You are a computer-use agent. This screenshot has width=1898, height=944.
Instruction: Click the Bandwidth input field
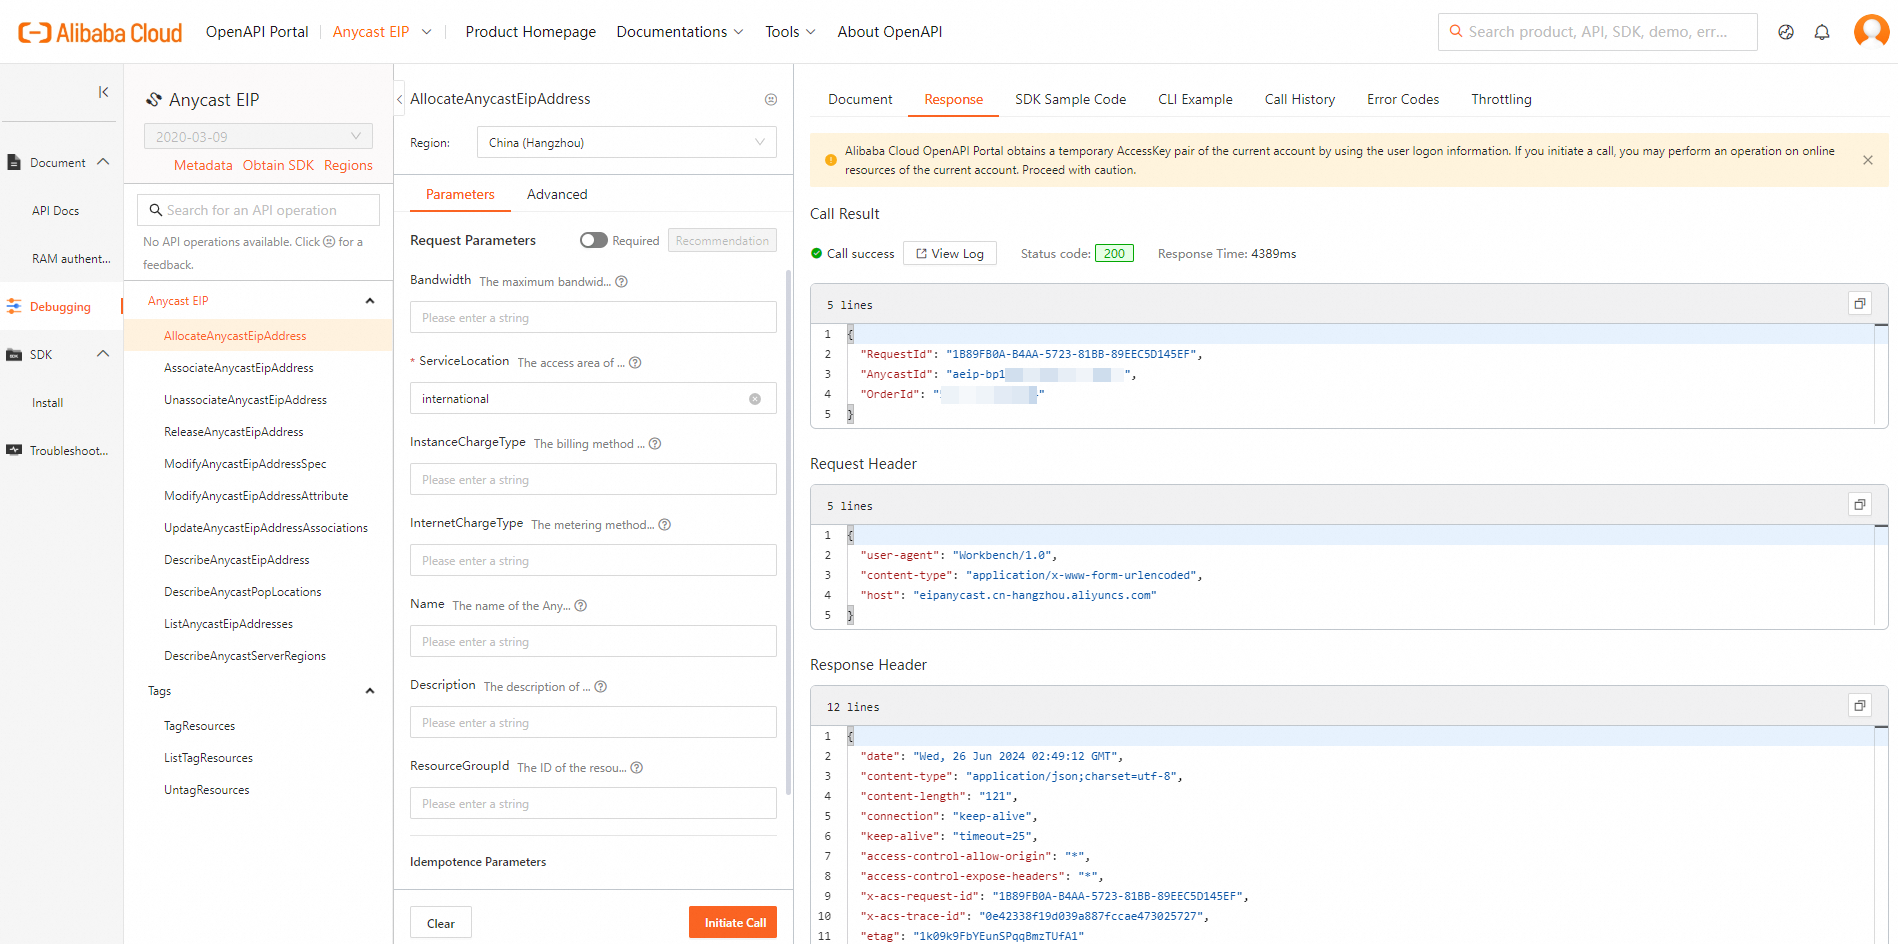click(593, 318)
